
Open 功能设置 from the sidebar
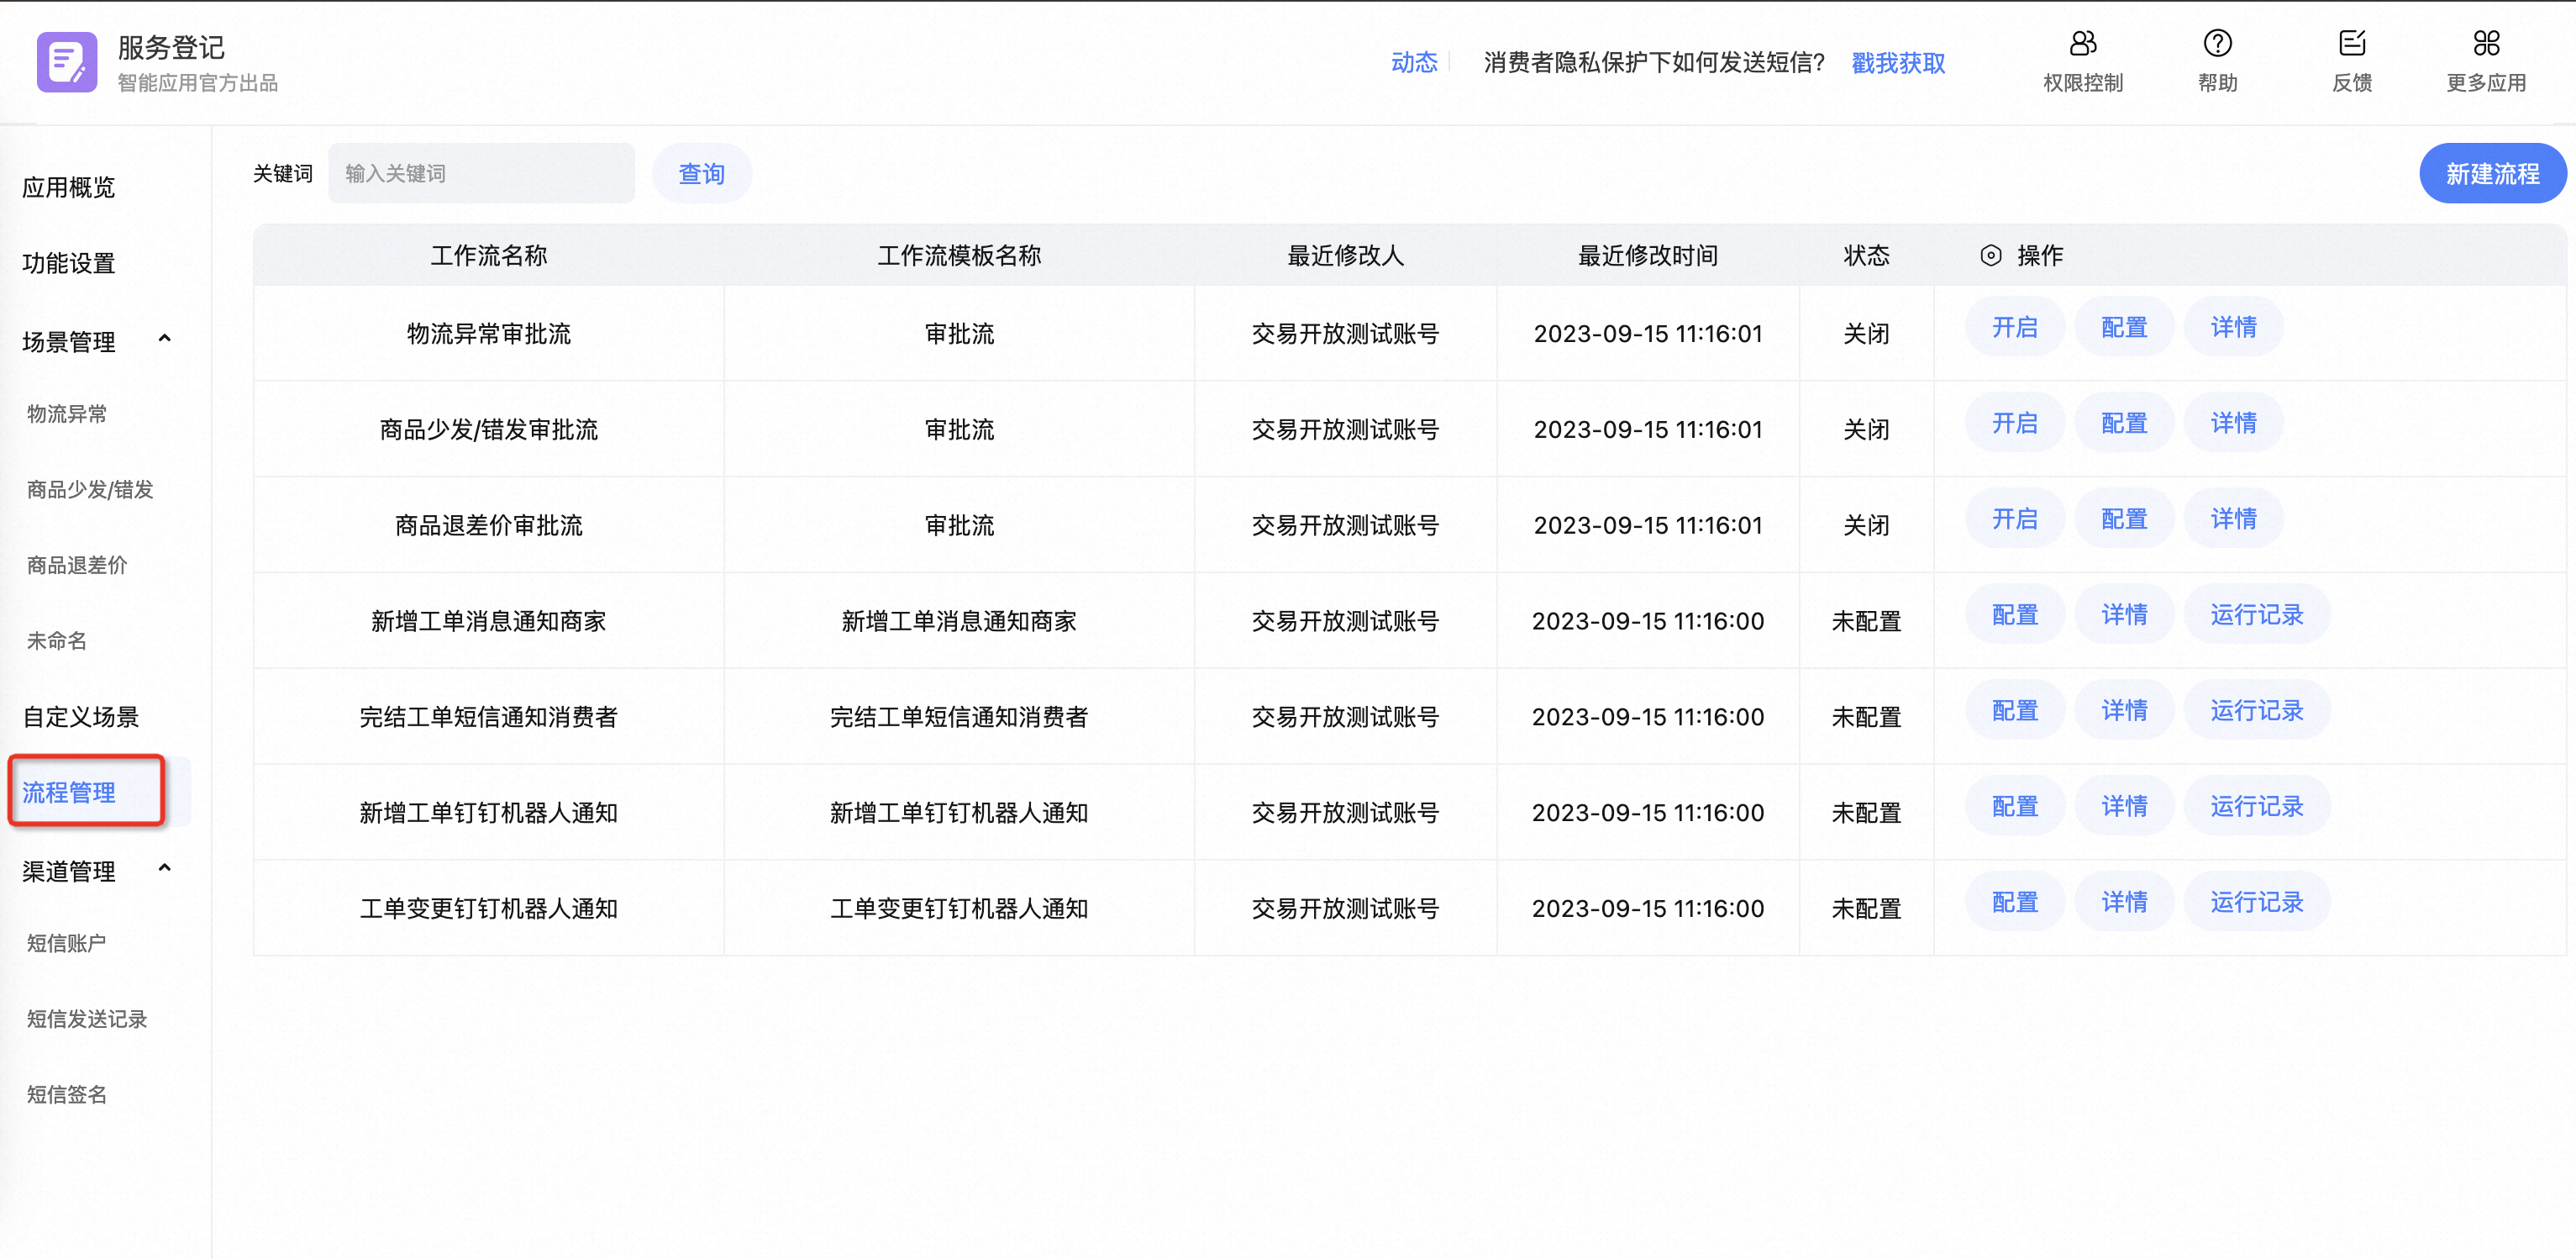point(69,263)
